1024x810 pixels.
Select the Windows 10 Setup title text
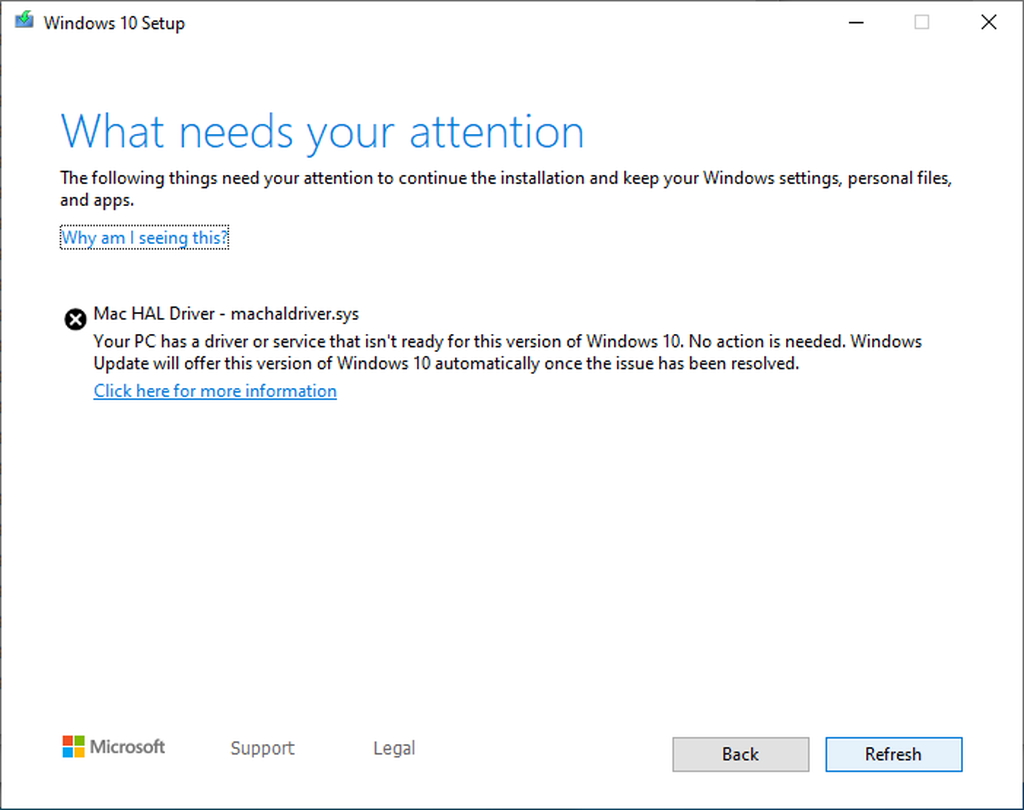pos(113,22)
